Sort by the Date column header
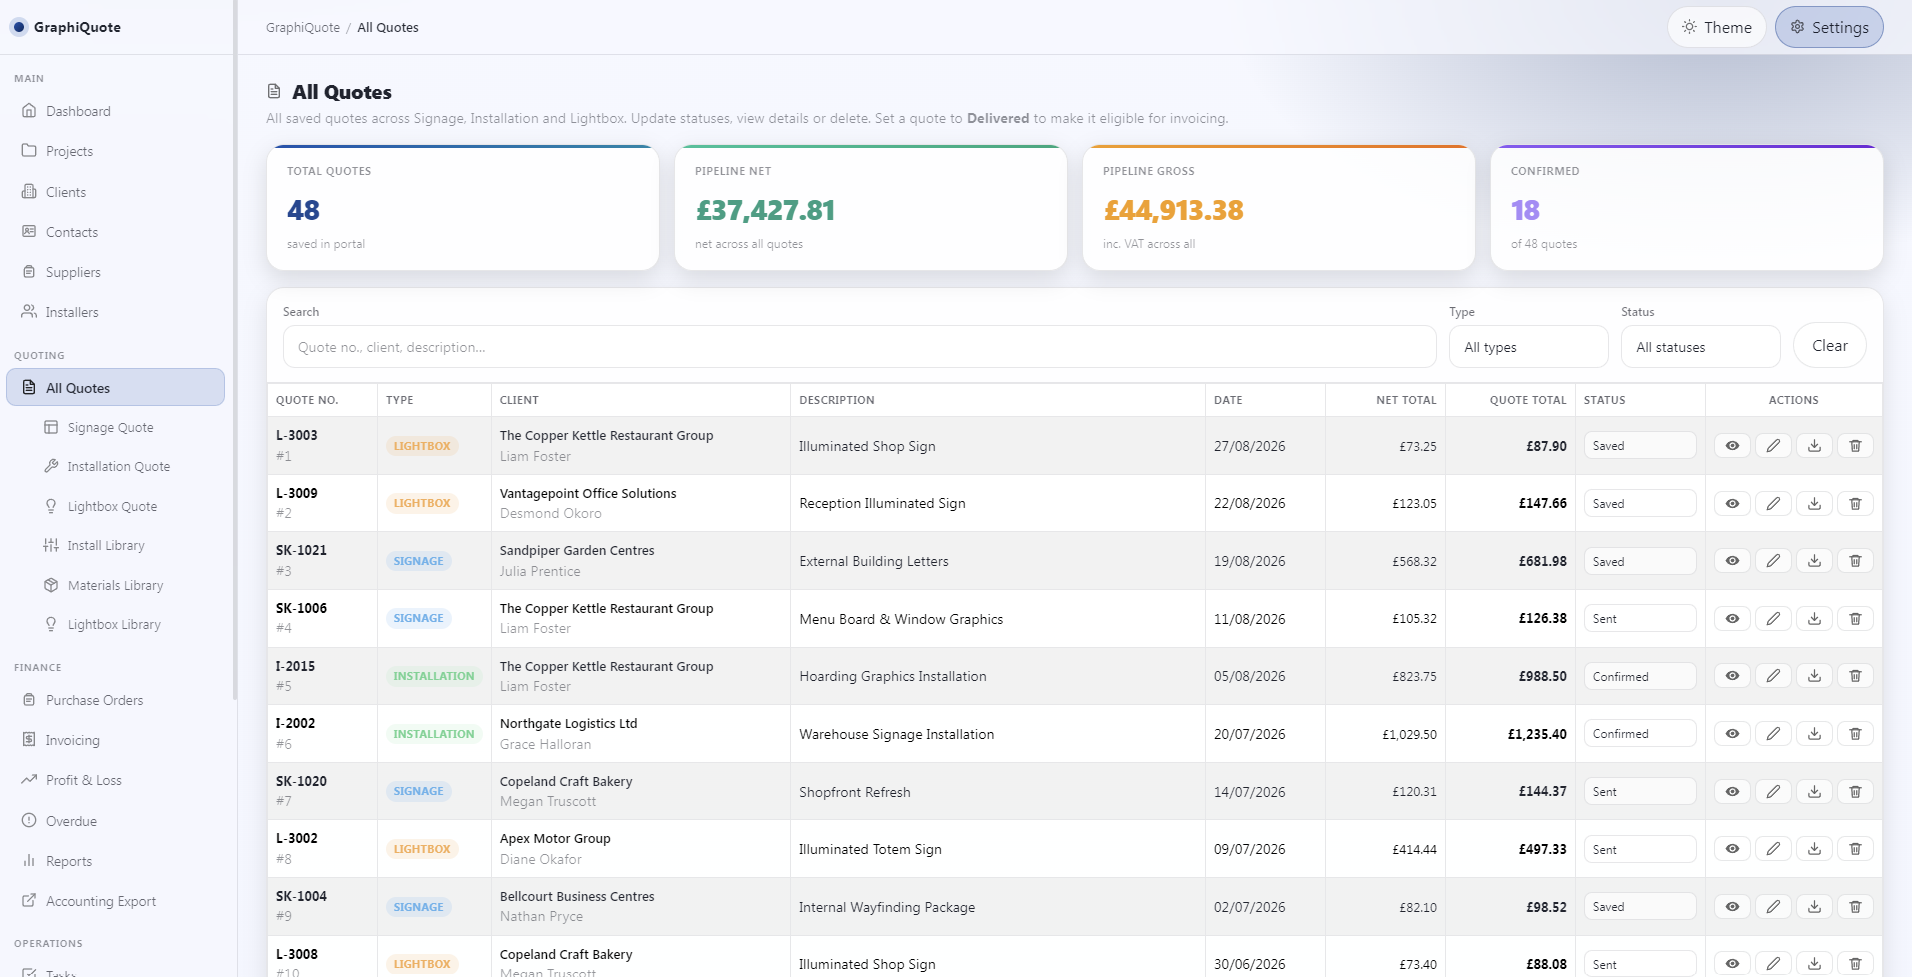 pyautogui.click(x=1228, y=400)
